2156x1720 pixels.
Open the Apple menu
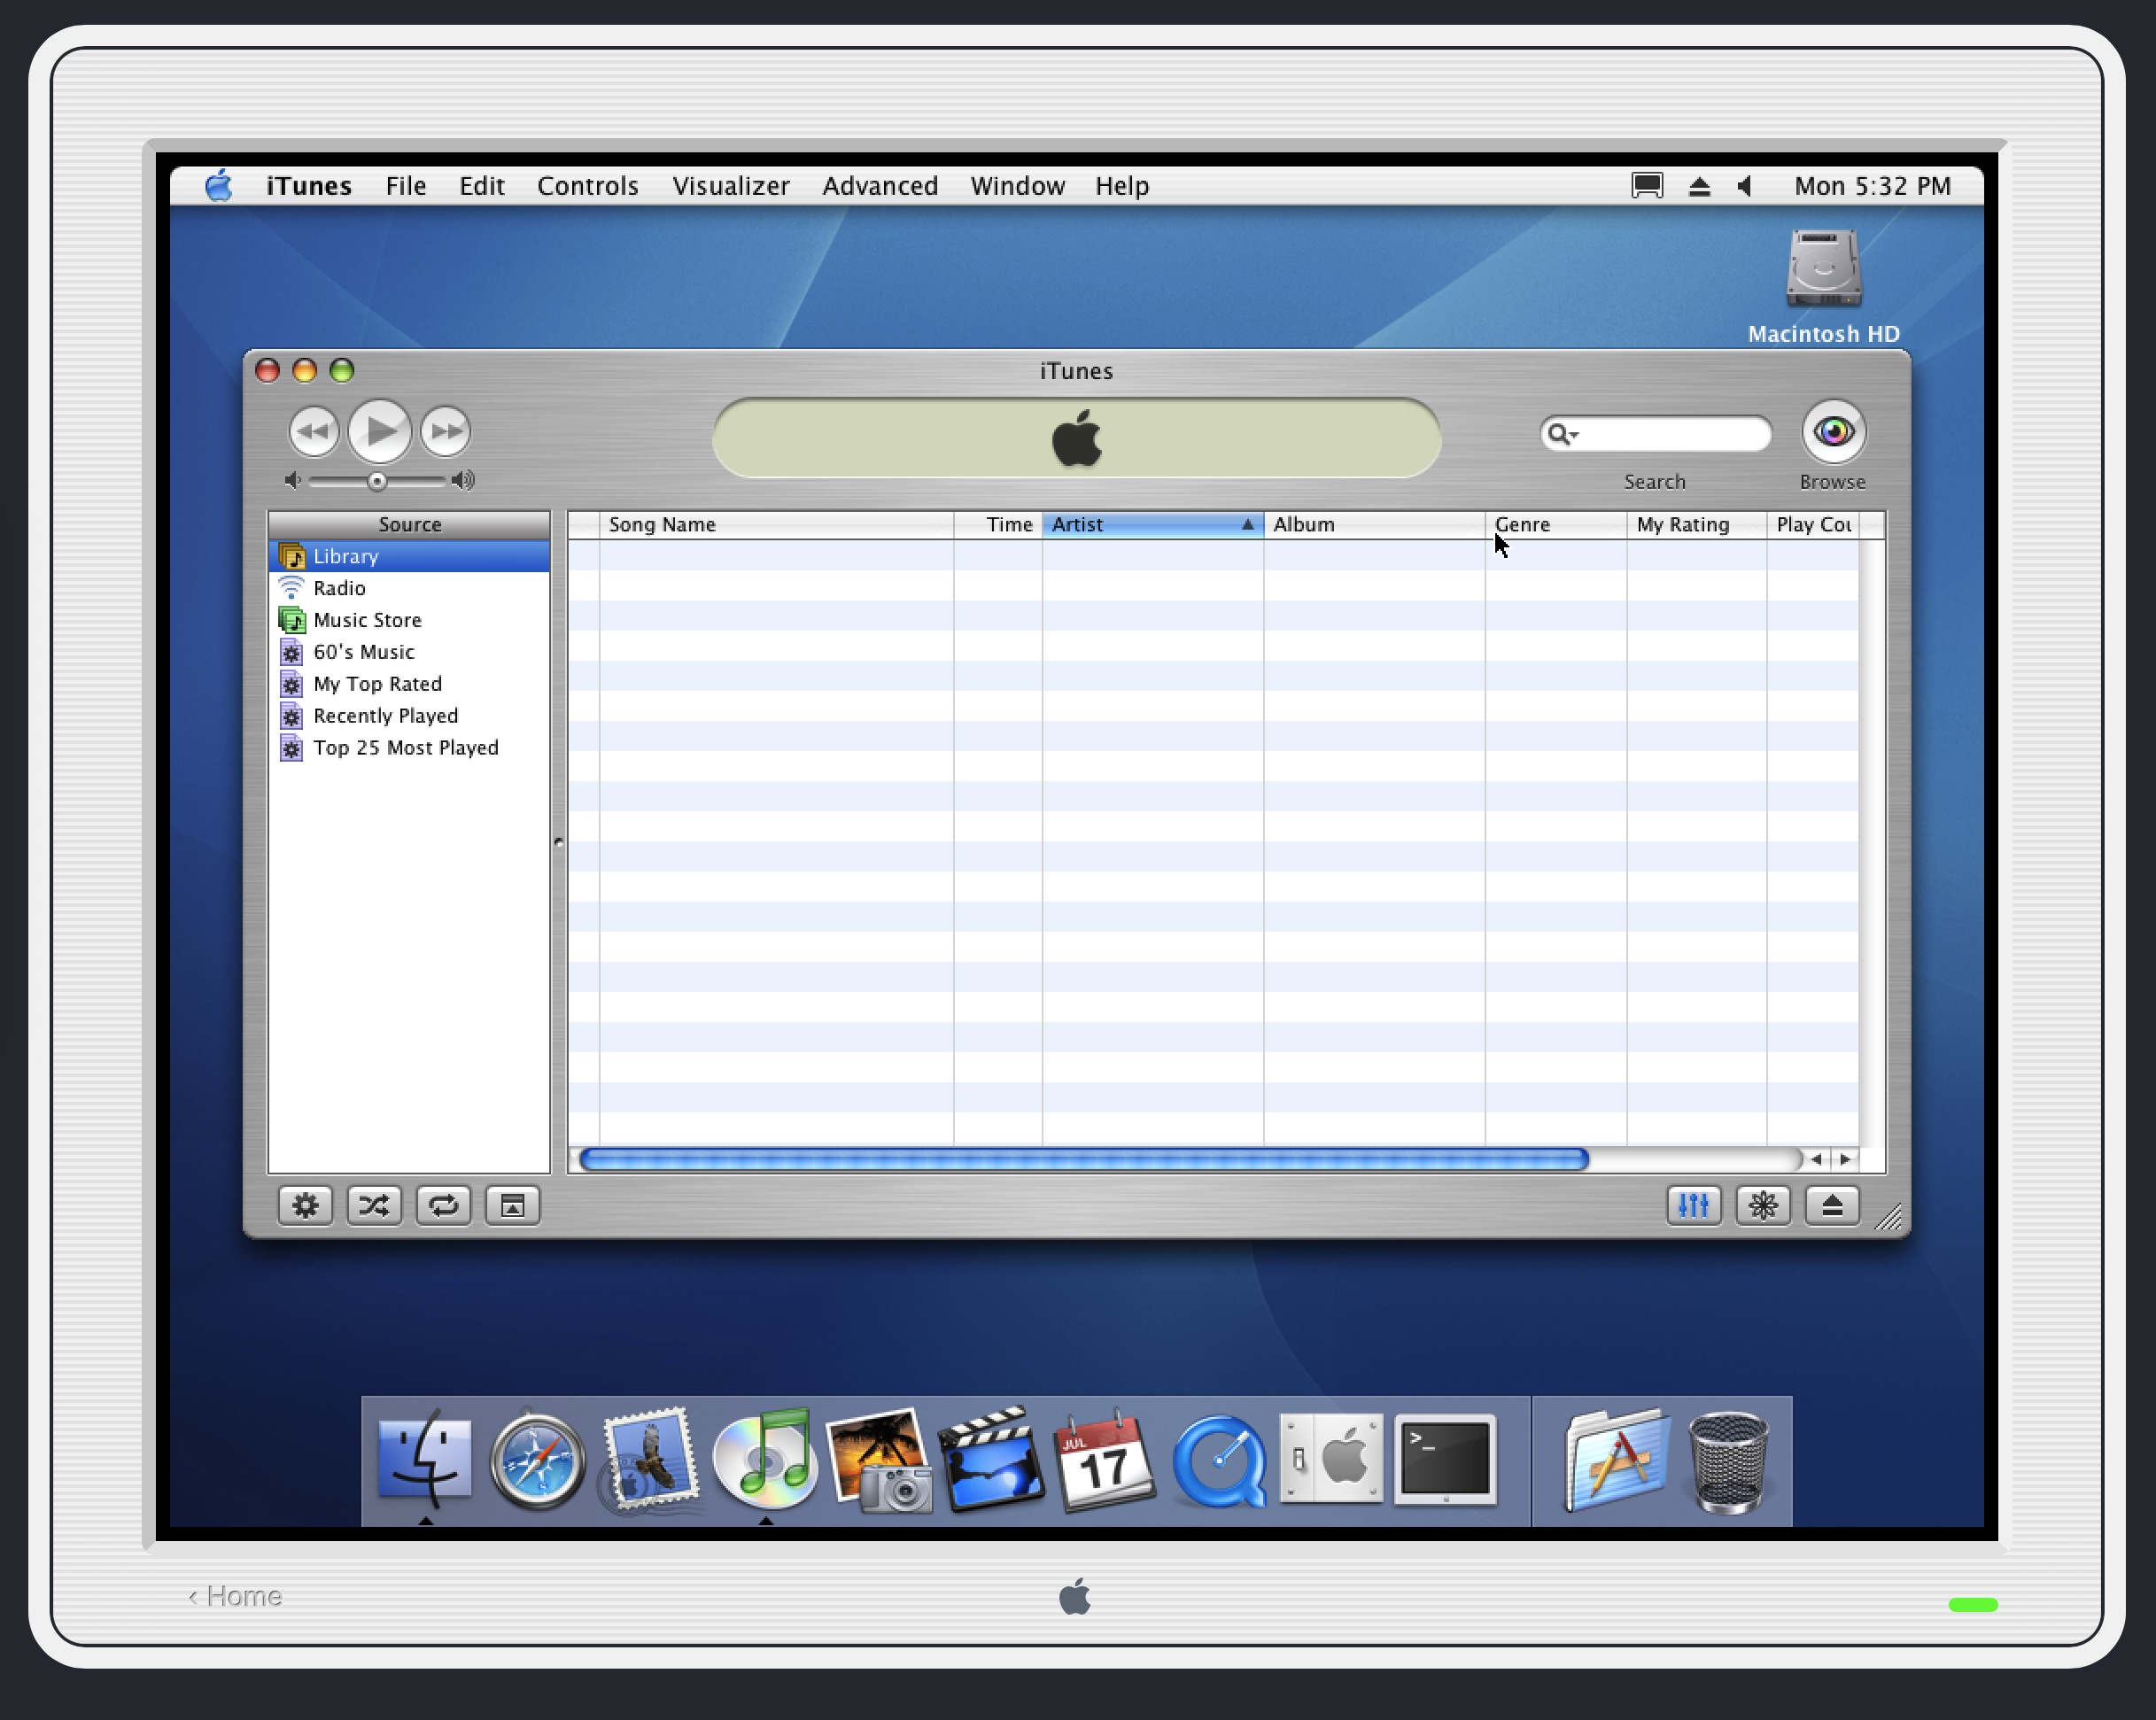pos(218,186)
